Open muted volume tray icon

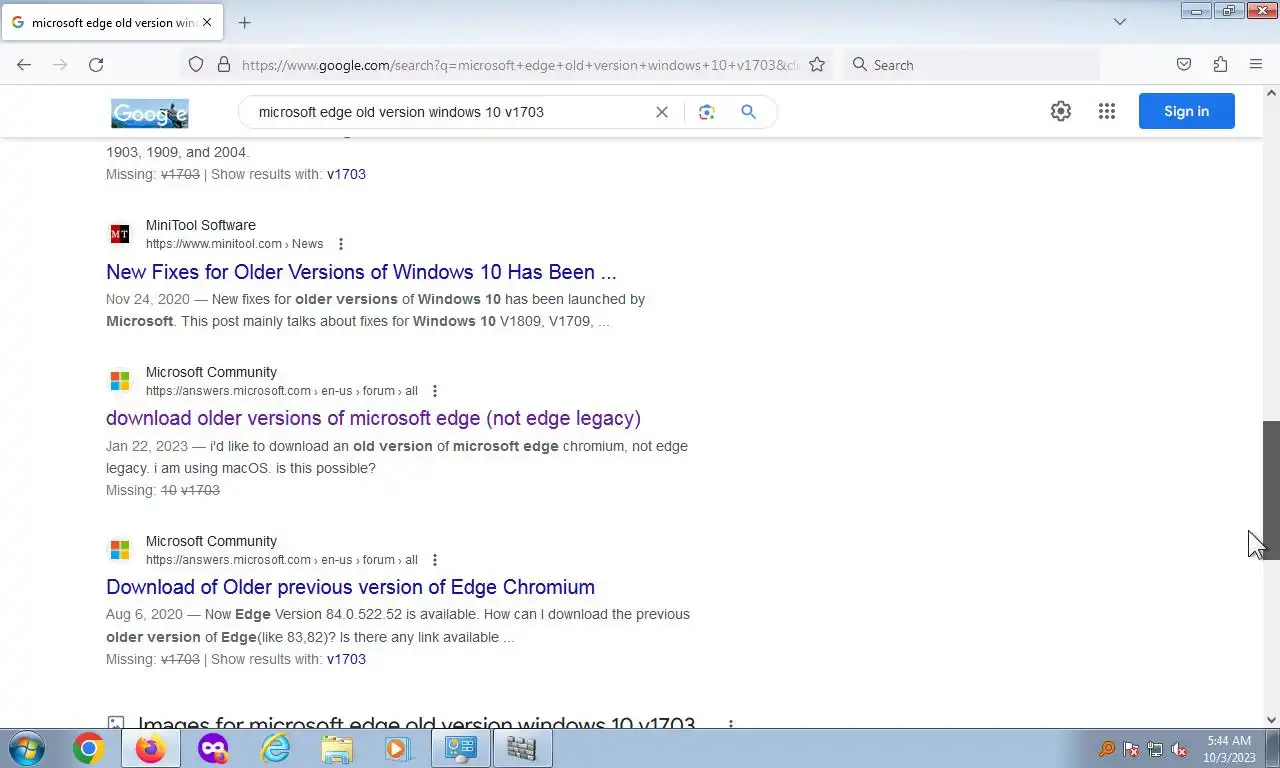(1179, 749)
